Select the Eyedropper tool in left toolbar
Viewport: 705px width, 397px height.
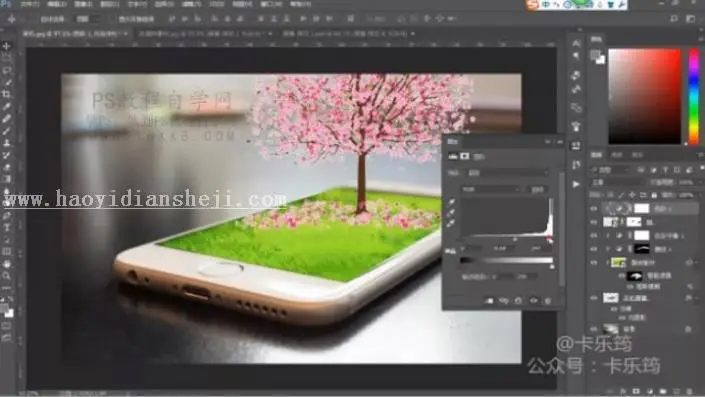[7, 107]
